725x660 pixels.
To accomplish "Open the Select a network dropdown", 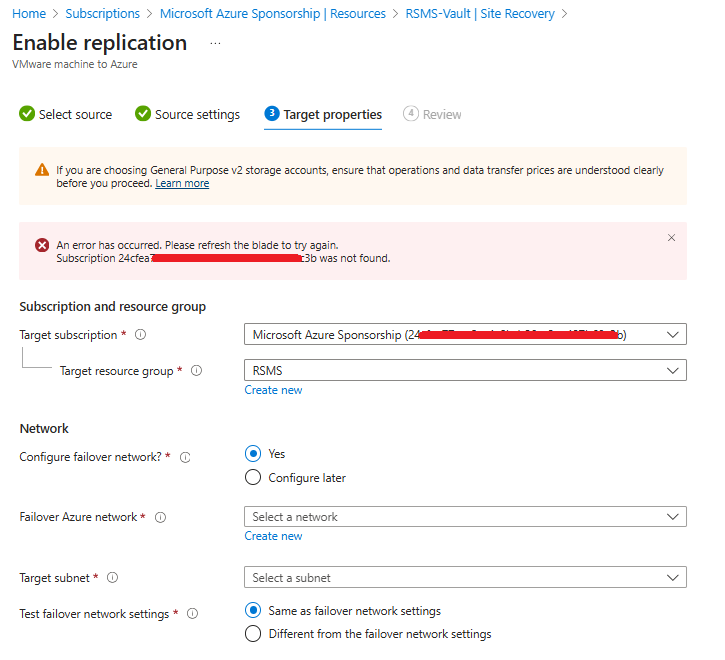I will click(x=465, y=517).
